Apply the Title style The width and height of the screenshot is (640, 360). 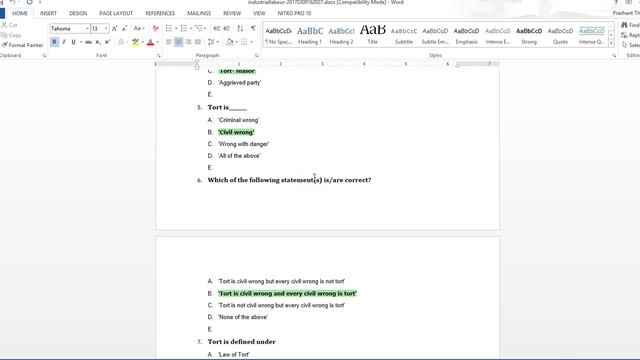[x=372, y=35]
